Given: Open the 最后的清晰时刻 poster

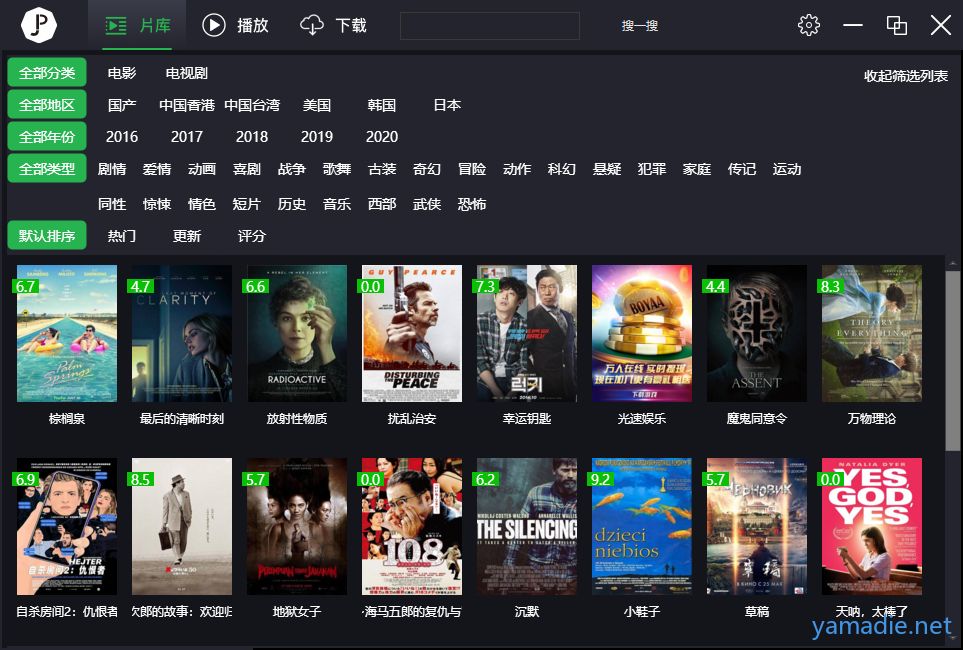Looking at the screenshot, I should (182, 334).
